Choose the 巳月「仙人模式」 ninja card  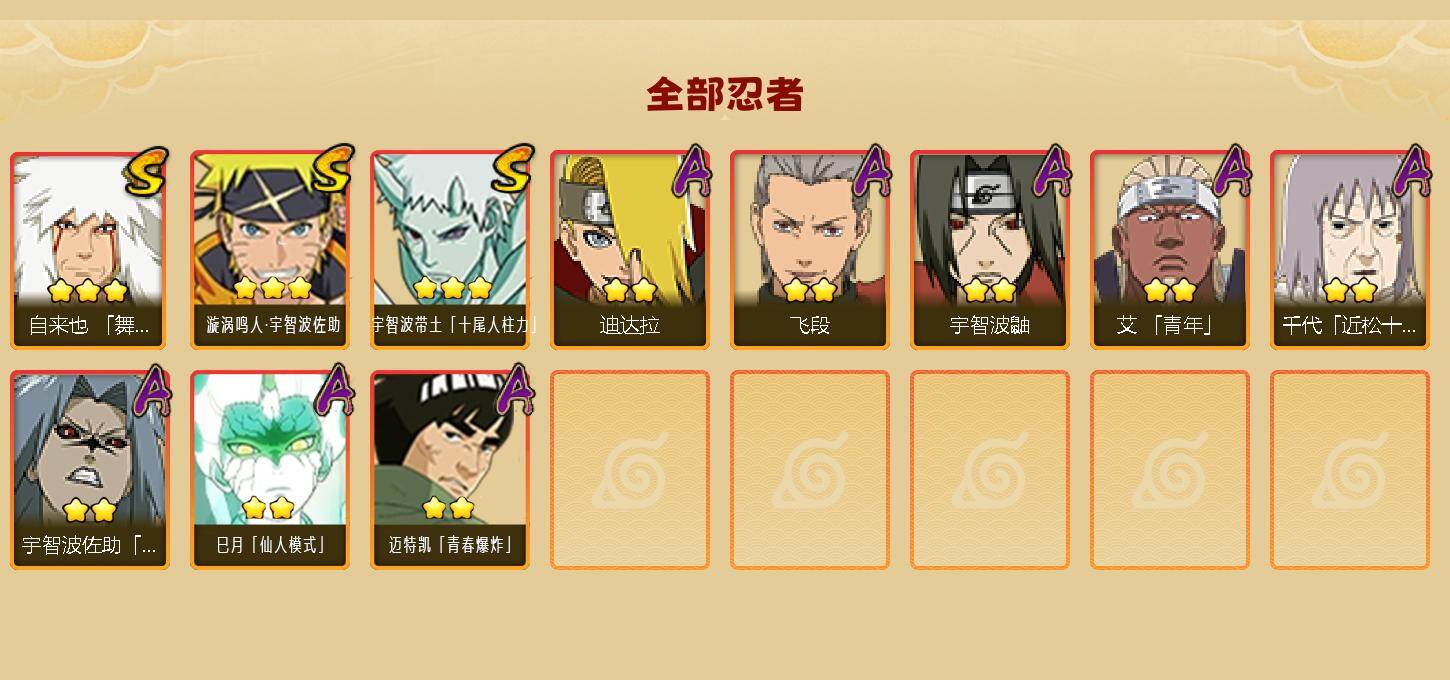[x=270, y=470]
